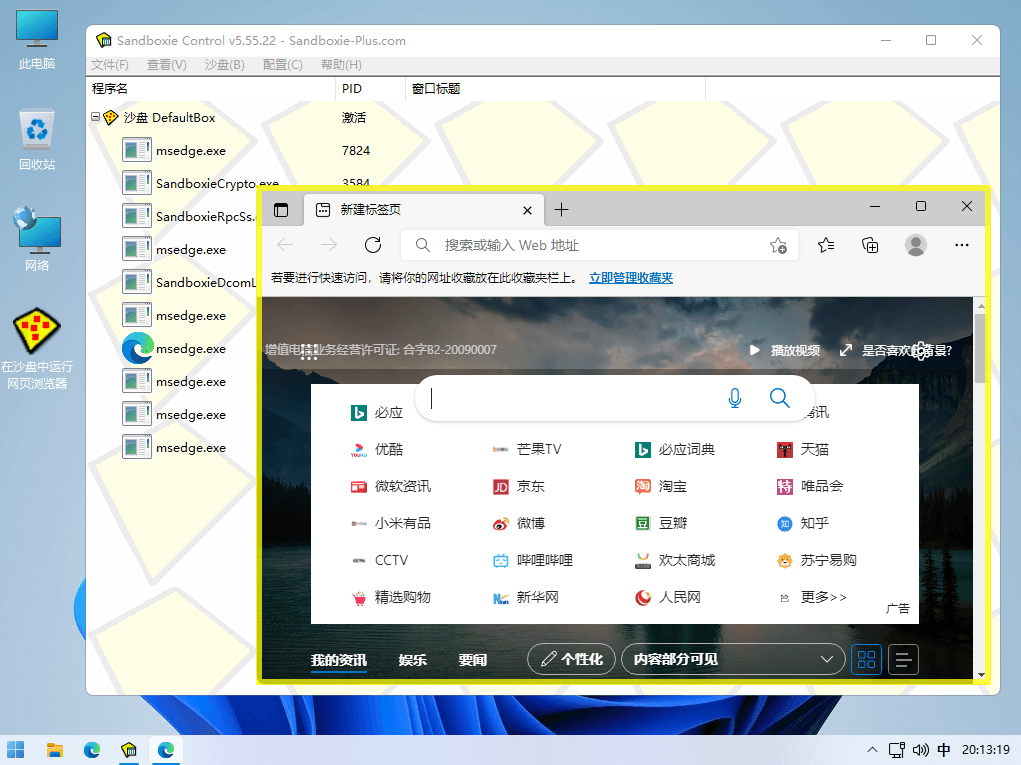Click the play video icon
This screenshot has width=1021, height=765.
point(754,350)
